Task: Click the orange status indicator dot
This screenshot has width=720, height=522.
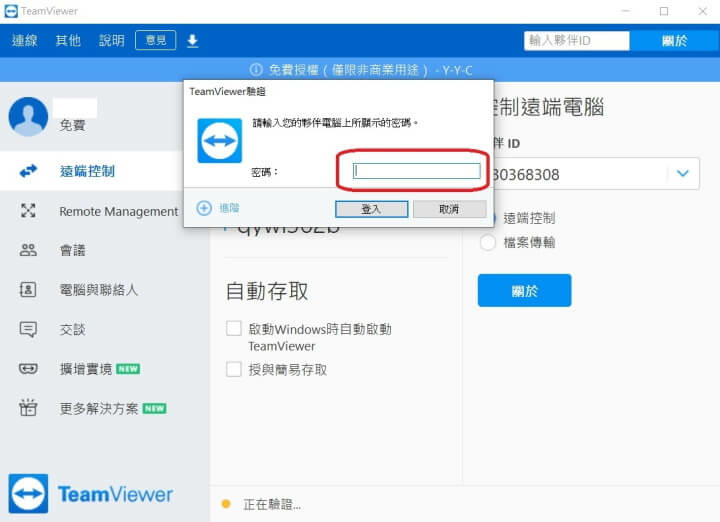Action: tap(226, 504)
